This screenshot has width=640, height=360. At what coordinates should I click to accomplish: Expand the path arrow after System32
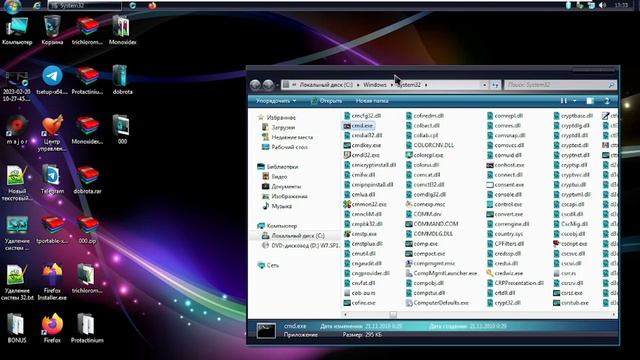coord(426,85)
